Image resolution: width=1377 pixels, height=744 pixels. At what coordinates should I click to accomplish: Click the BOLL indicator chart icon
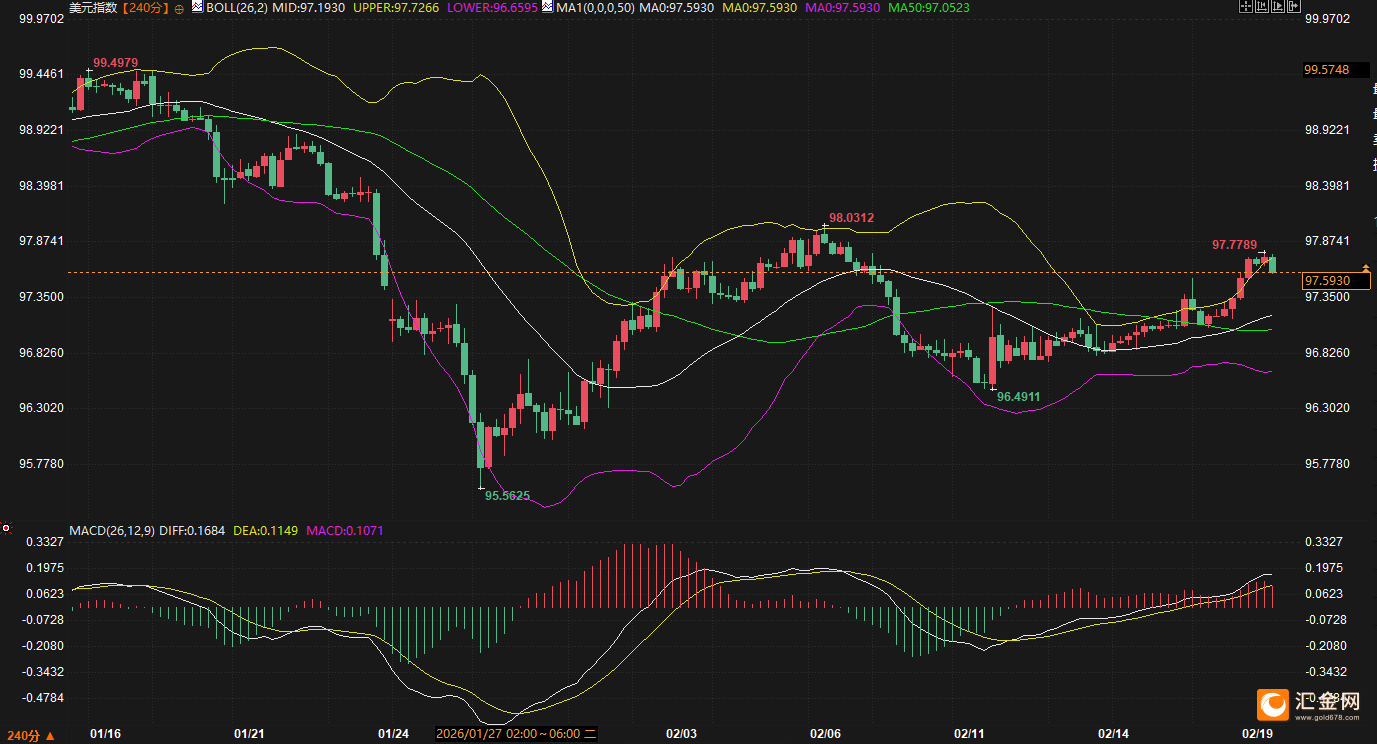(x=197, y=7)
